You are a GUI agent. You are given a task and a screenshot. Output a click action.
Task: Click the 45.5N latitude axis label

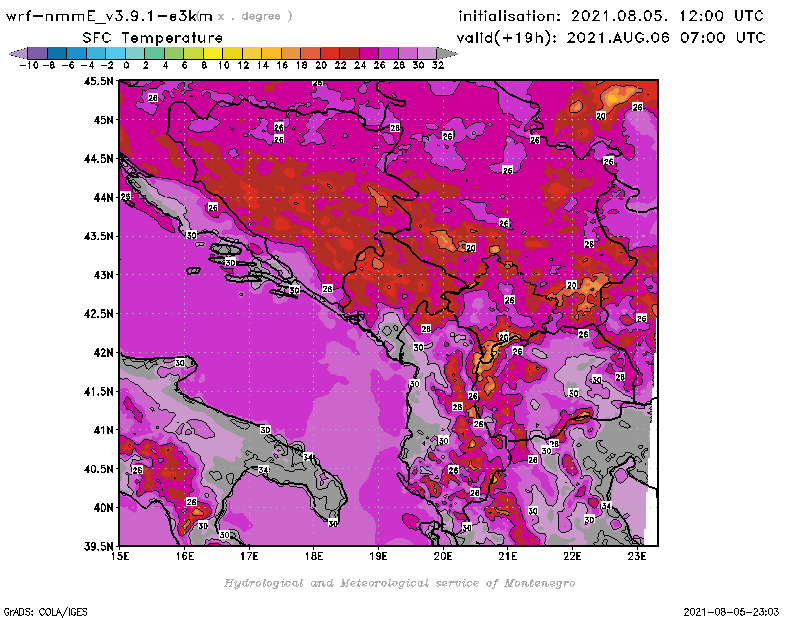(98, 82)
